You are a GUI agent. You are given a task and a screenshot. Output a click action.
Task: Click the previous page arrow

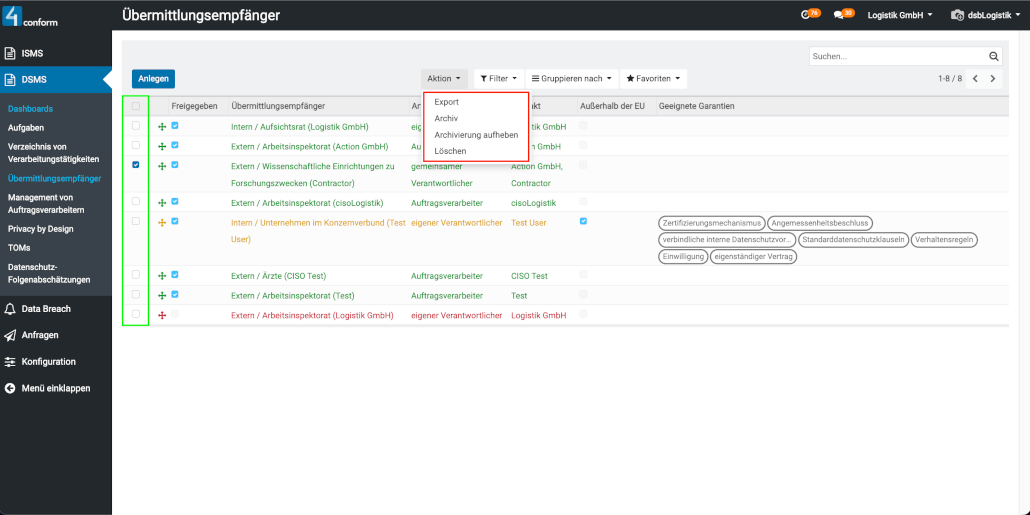pyautogui.click(x=975, y=79)
